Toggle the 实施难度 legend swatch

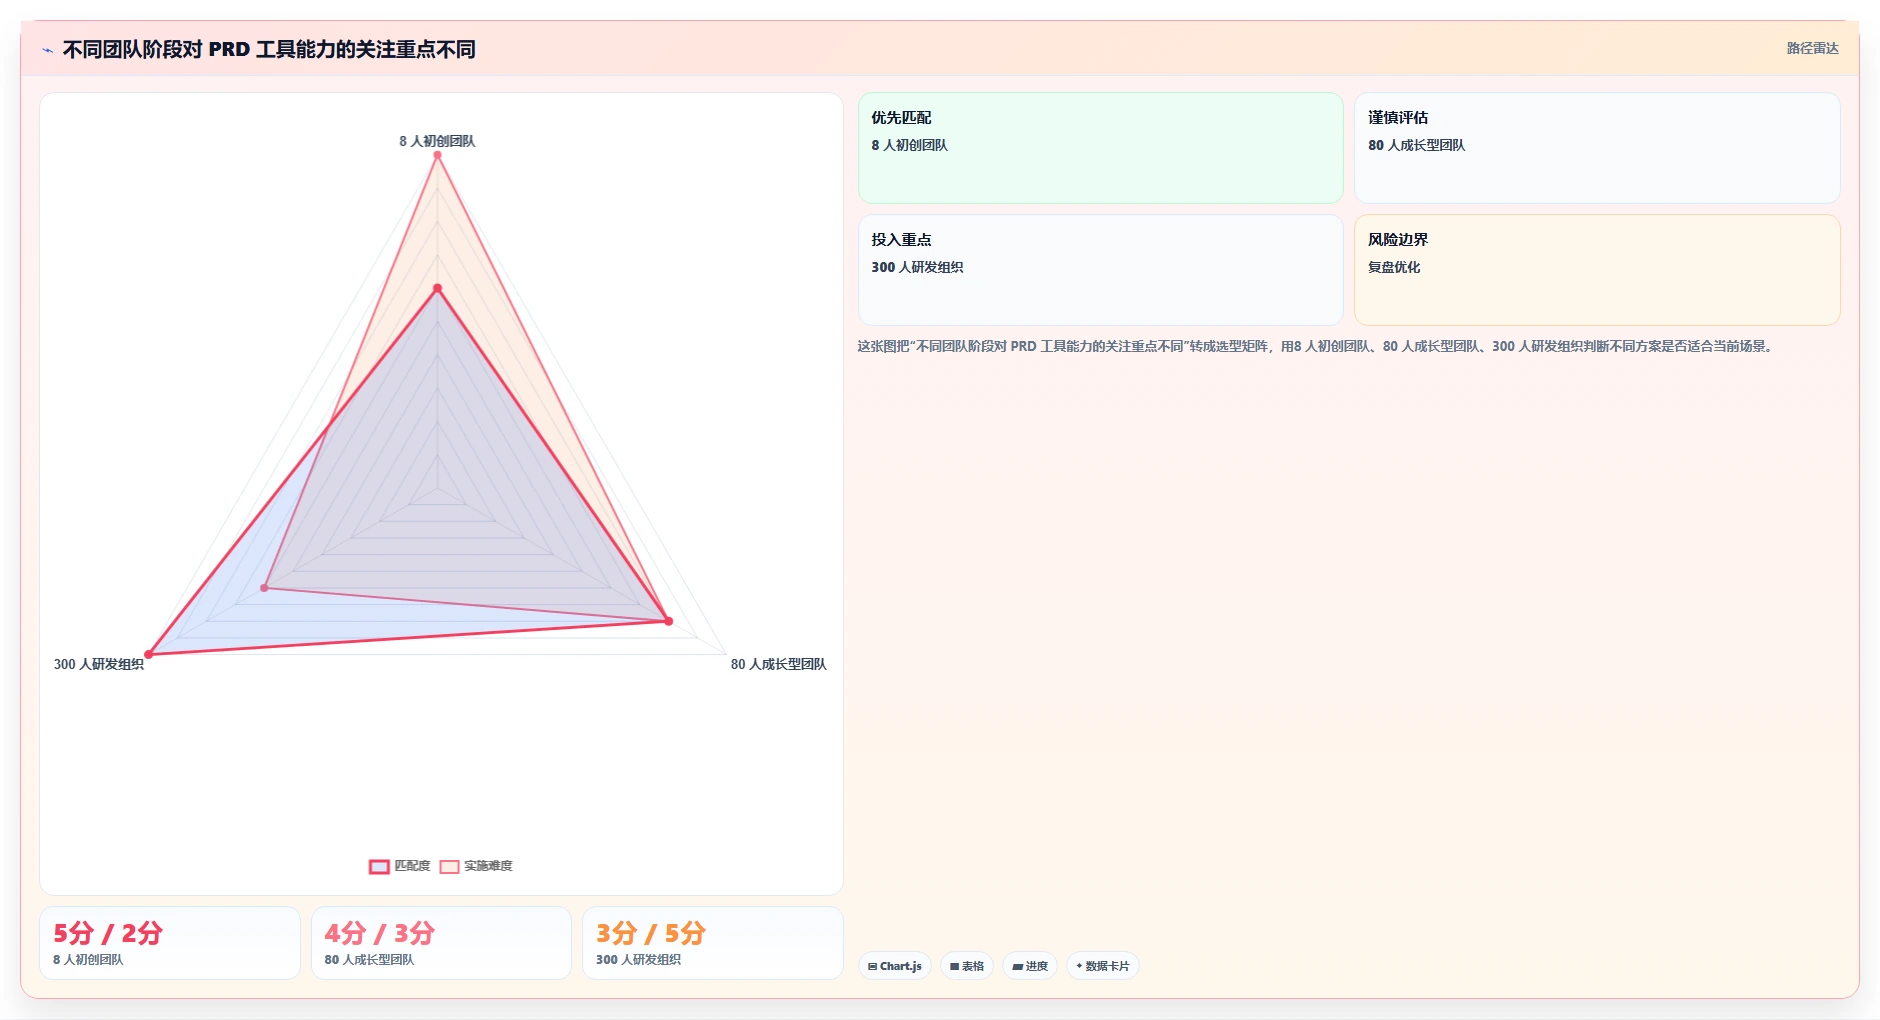pos(449,867)
